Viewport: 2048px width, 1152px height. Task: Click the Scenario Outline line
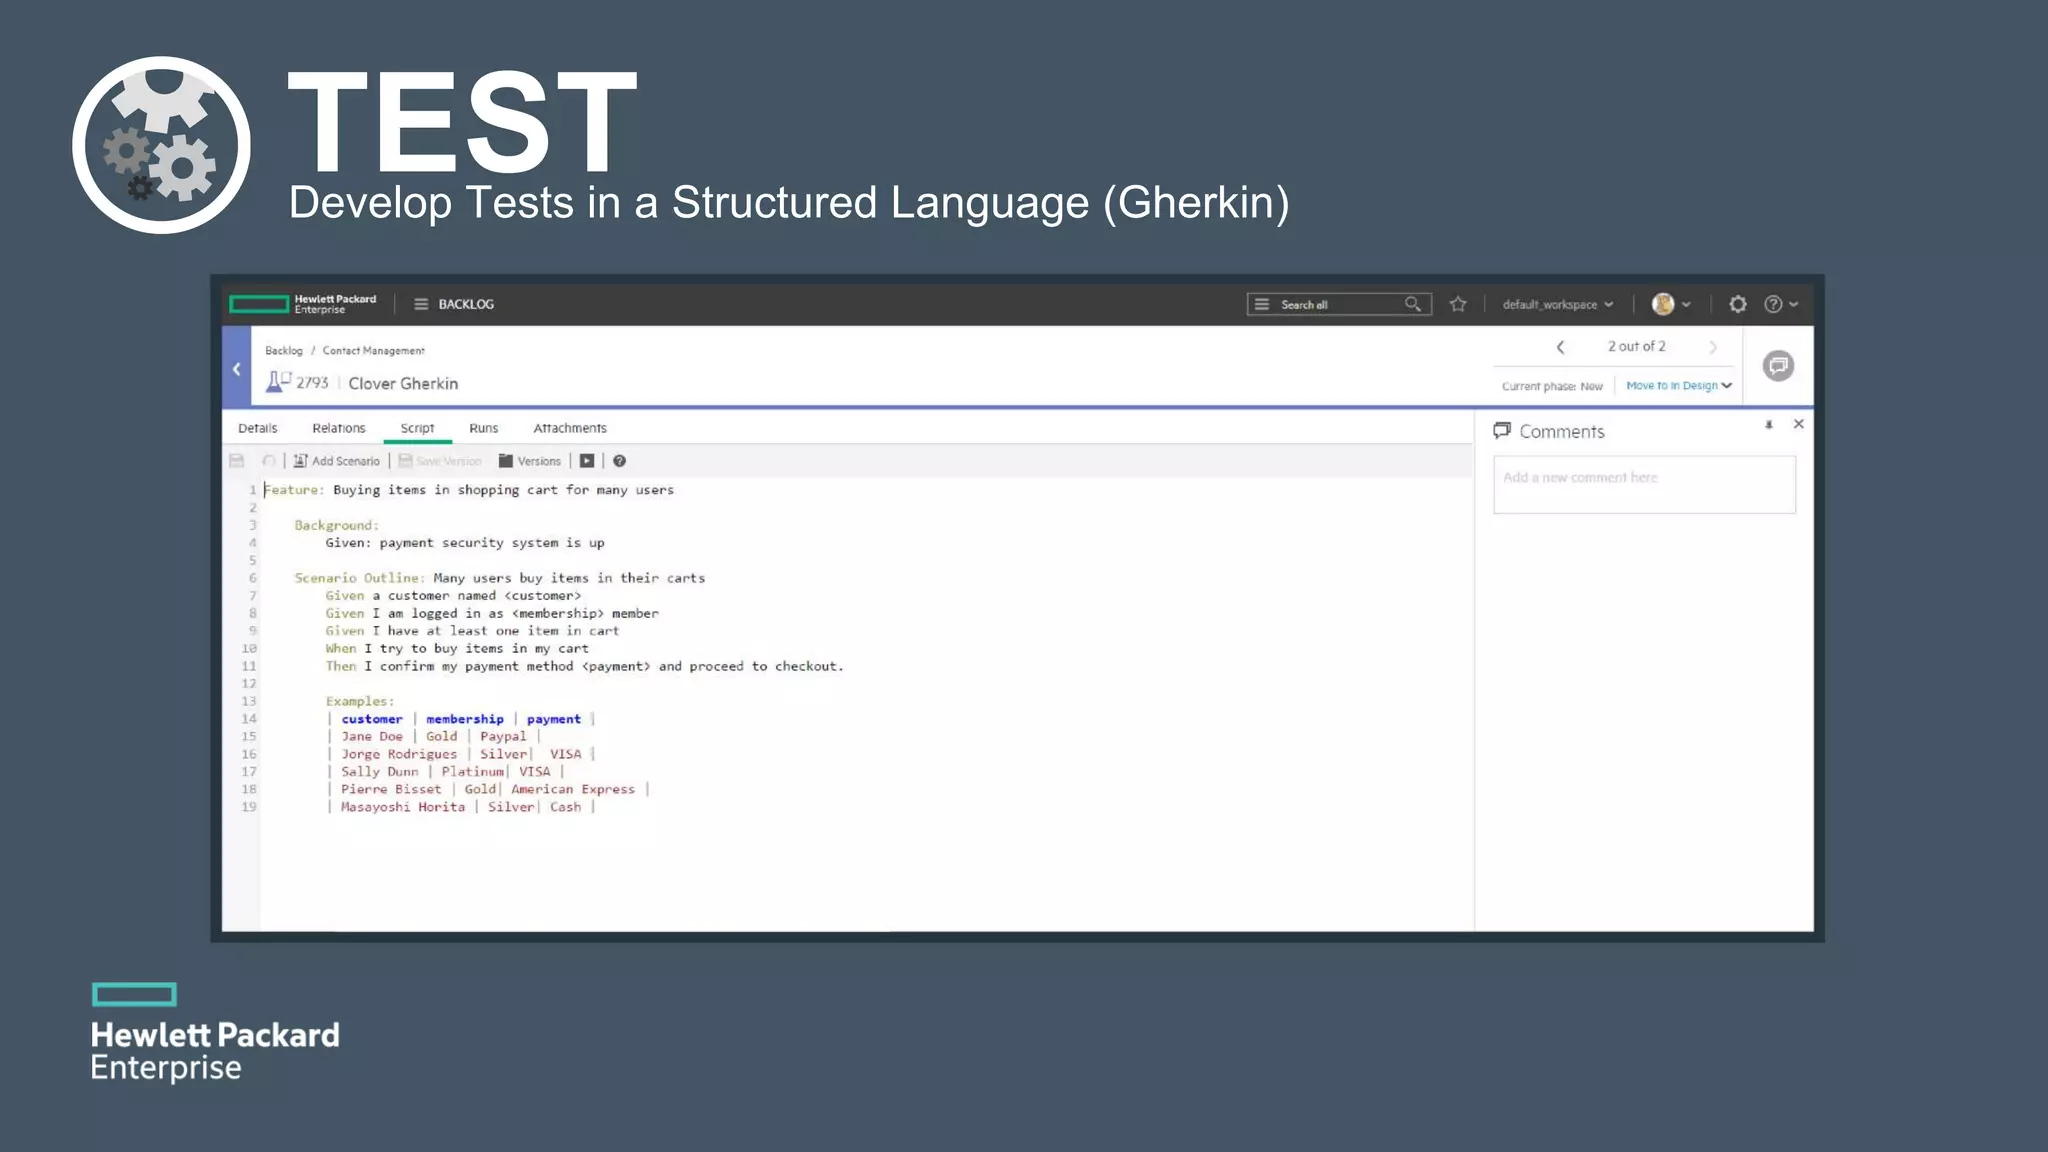tap(500, 578)
